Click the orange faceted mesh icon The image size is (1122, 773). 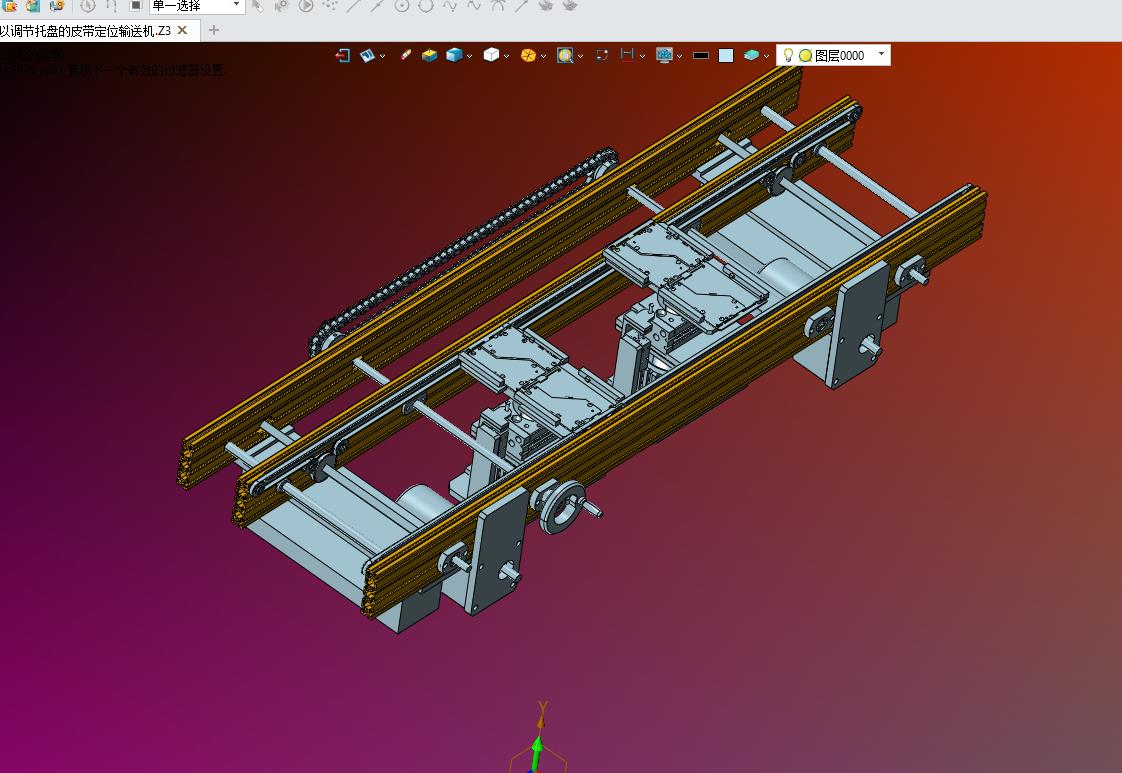[528, 55]
